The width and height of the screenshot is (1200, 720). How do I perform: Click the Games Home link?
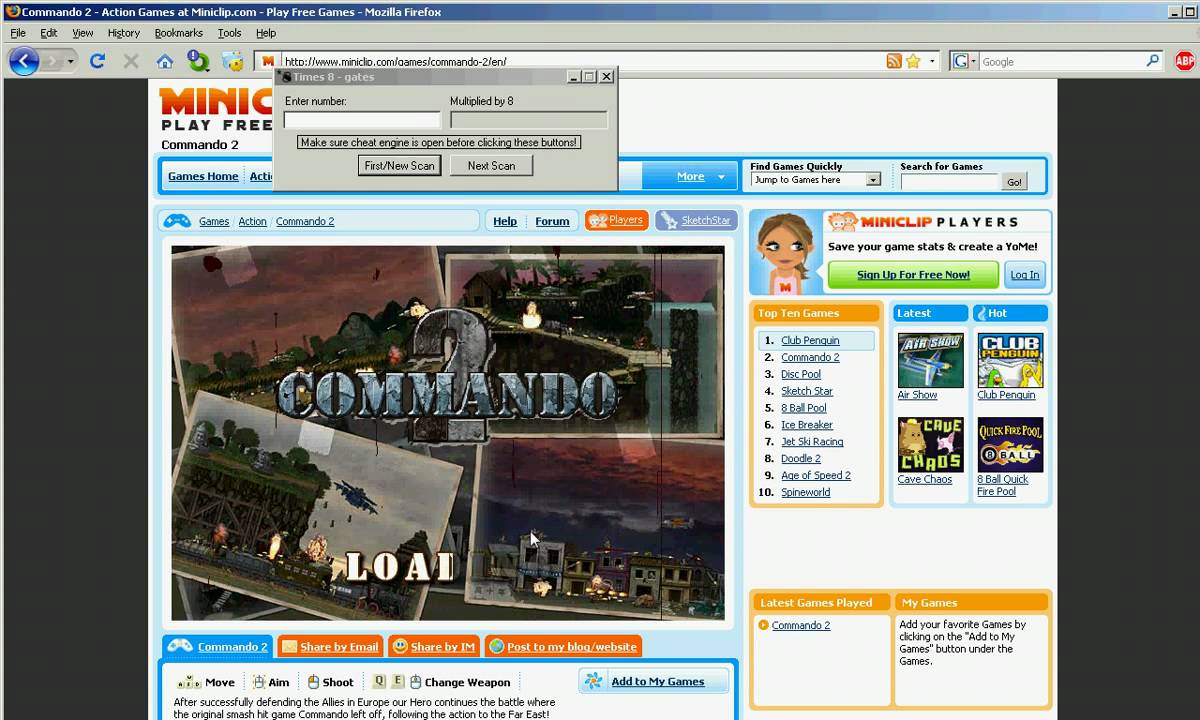(x=203, y=176)
